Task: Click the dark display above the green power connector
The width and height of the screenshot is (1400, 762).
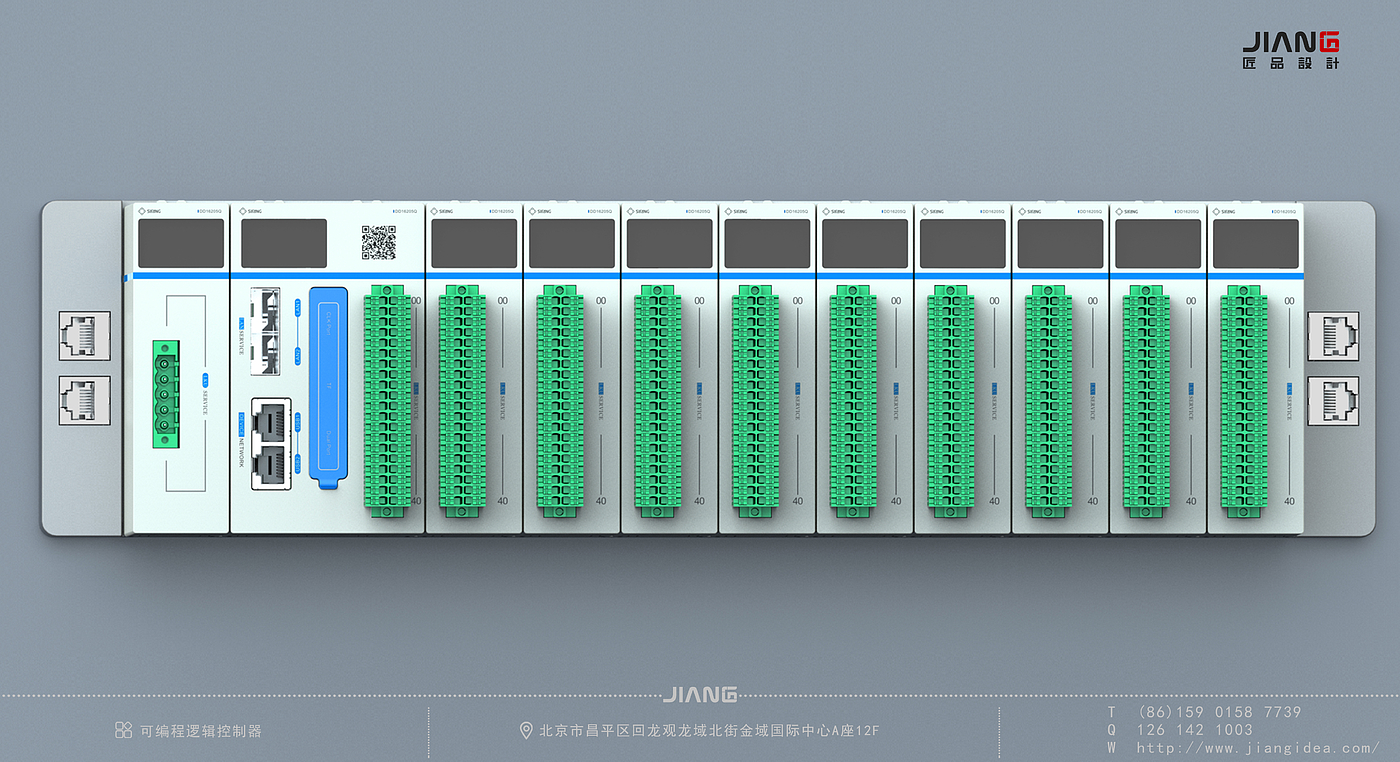Action: [x=181, y=243]
